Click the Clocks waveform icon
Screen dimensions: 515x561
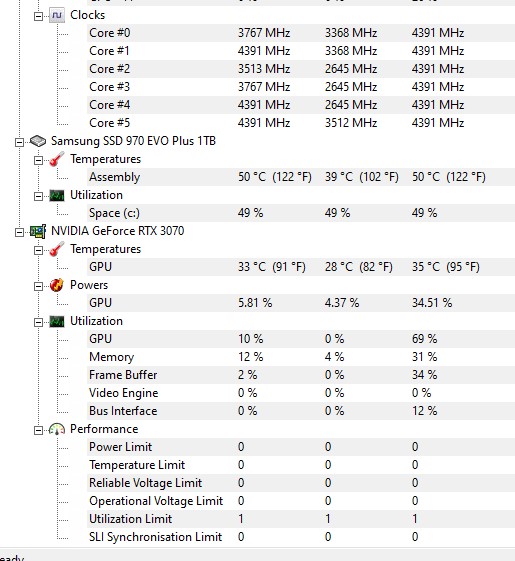coord(57,15)
